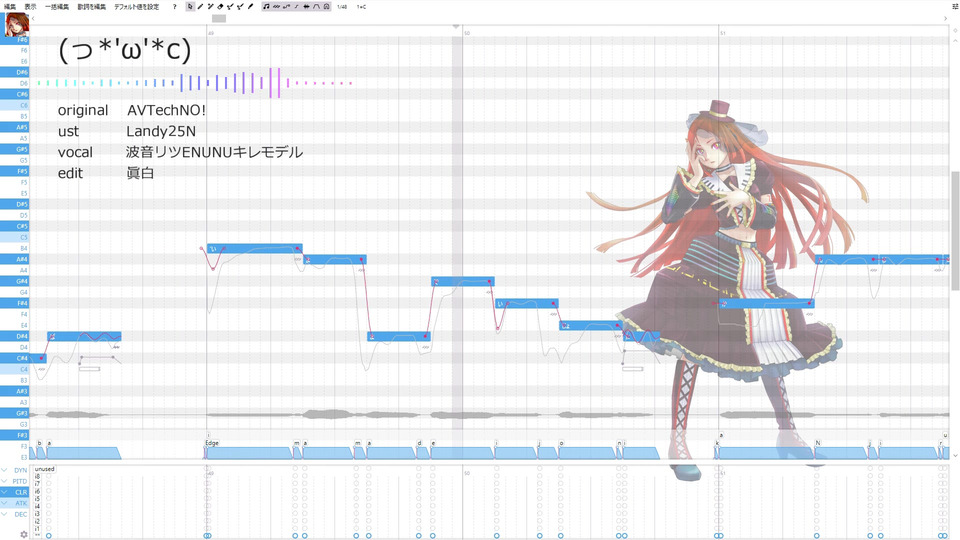Click the A#4 piano key
The image size is (960, 540).
15,259
